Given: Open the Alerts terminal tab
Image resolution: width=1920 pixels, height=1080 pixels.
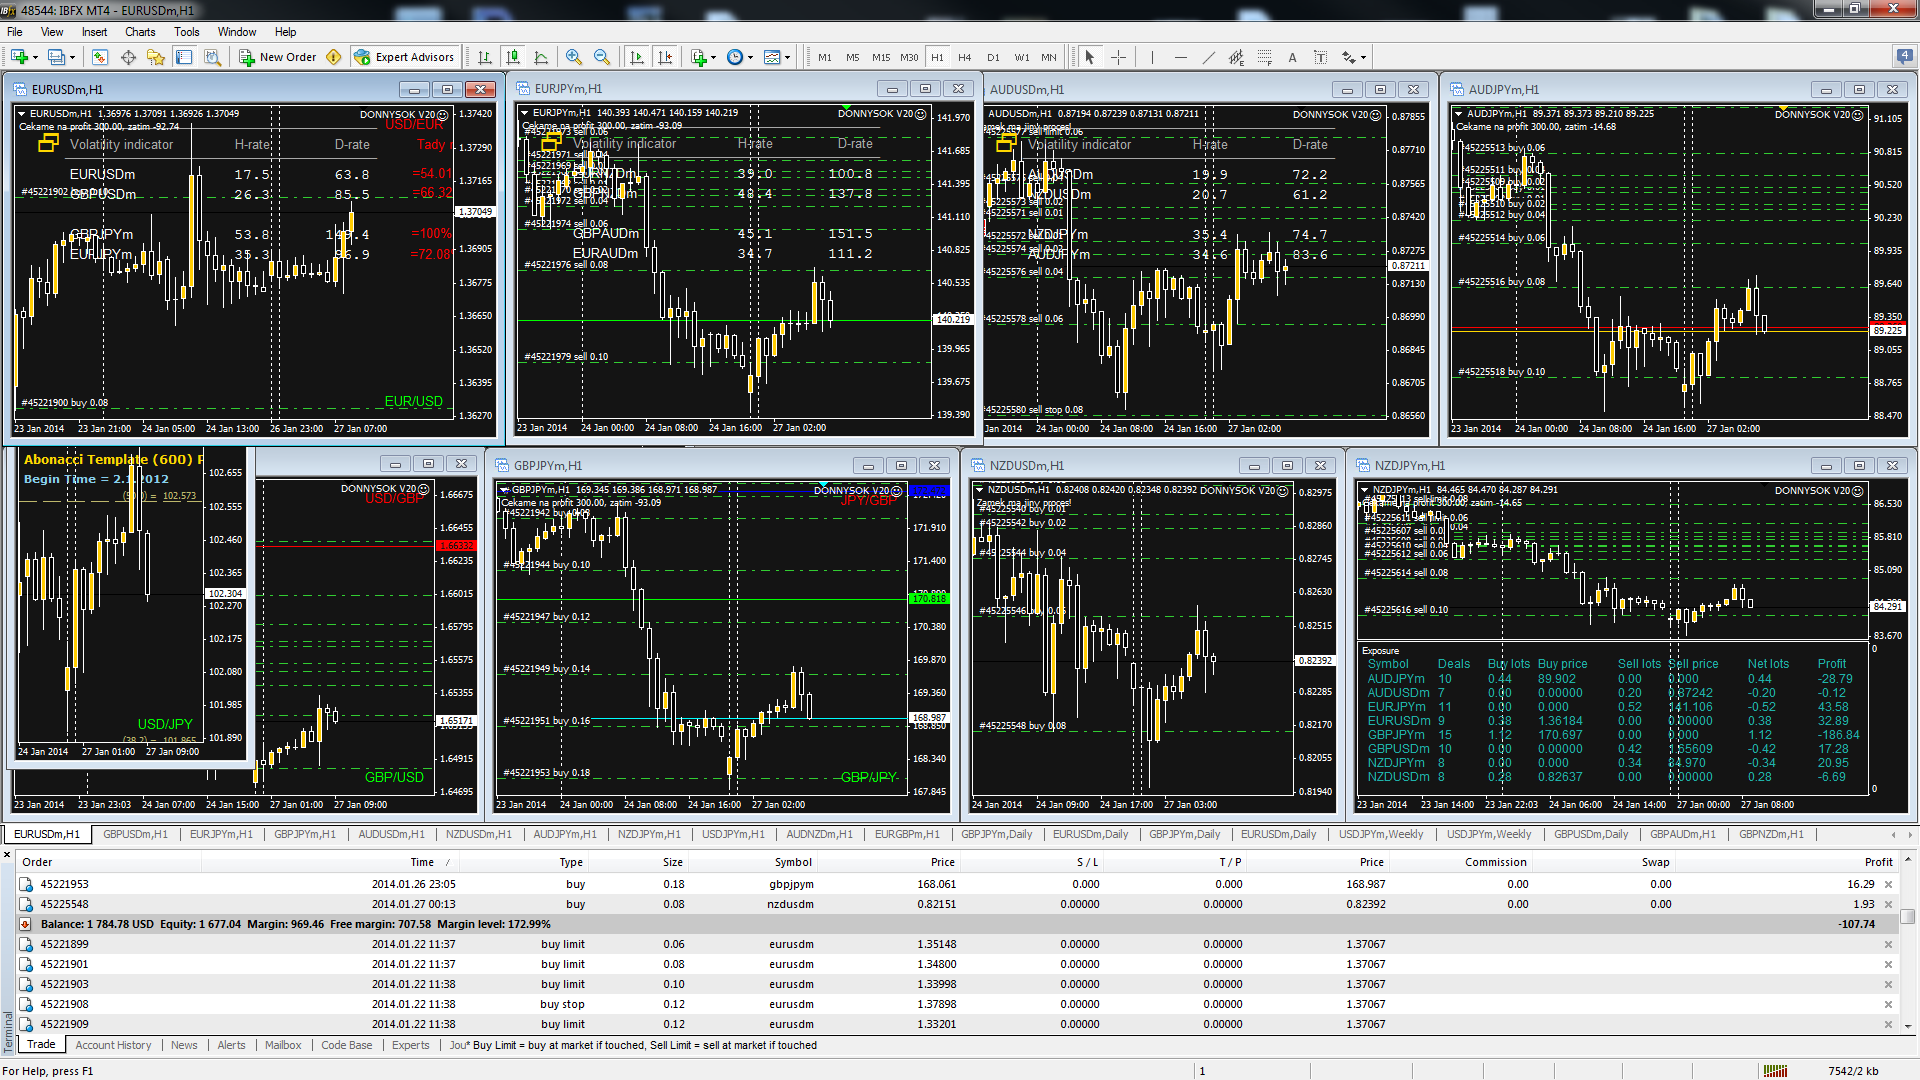Looking at the screenshot, I should pyautogui.click(x=231, y=1045).
